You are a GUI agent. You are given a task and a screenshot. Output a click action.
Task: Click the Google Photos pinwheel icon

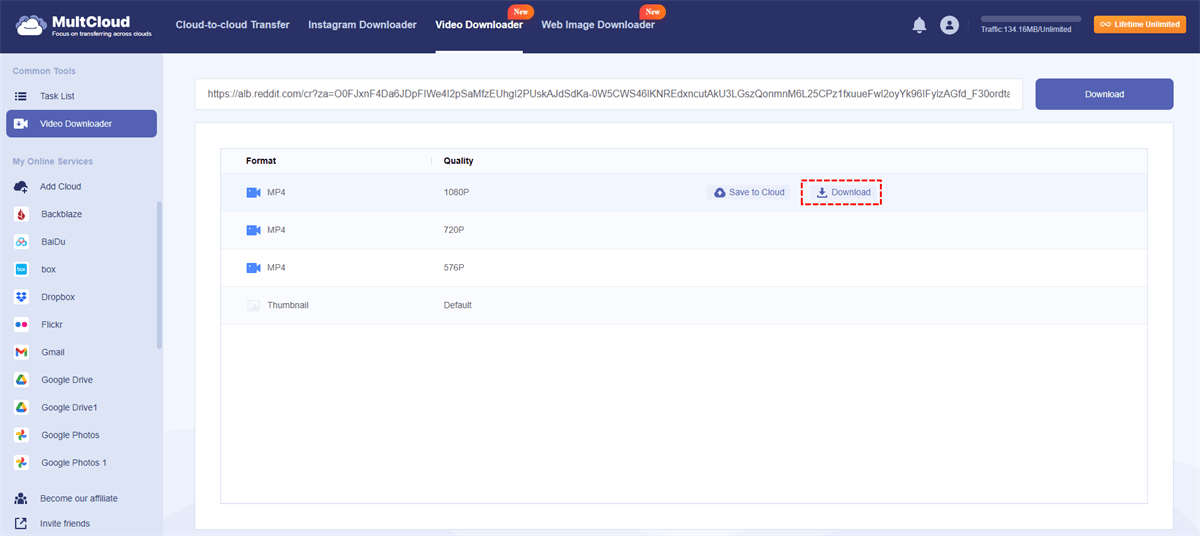(20, 435)
